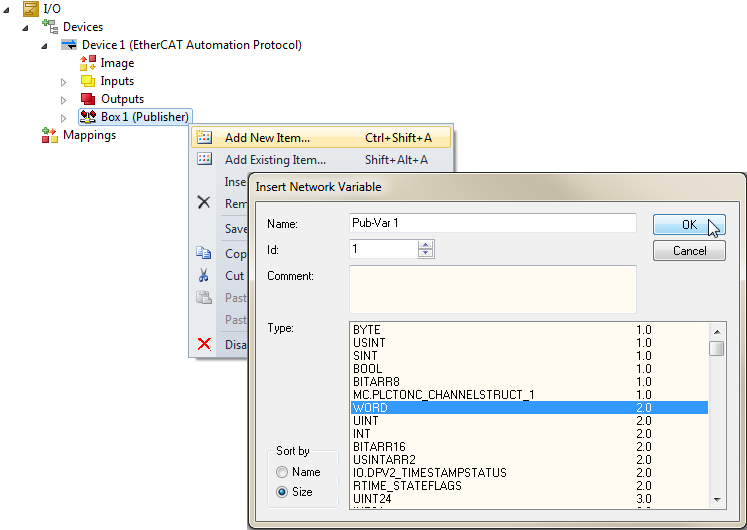Select BITARR16 in the Type list
Image resolution: width=747 pixels, height=530 pixels.
pyautogui.click(x=529, y=447)
